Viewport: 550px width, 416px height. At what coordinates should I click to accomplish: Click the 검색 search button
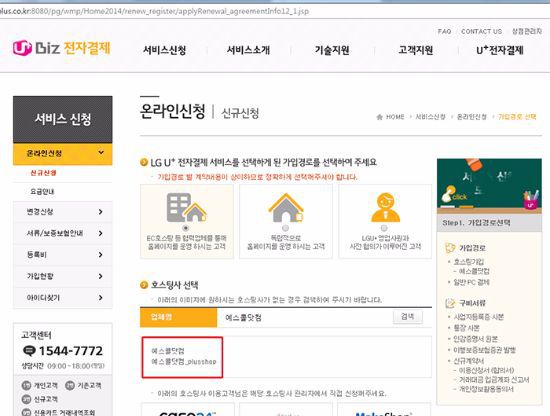pos(408,317)
